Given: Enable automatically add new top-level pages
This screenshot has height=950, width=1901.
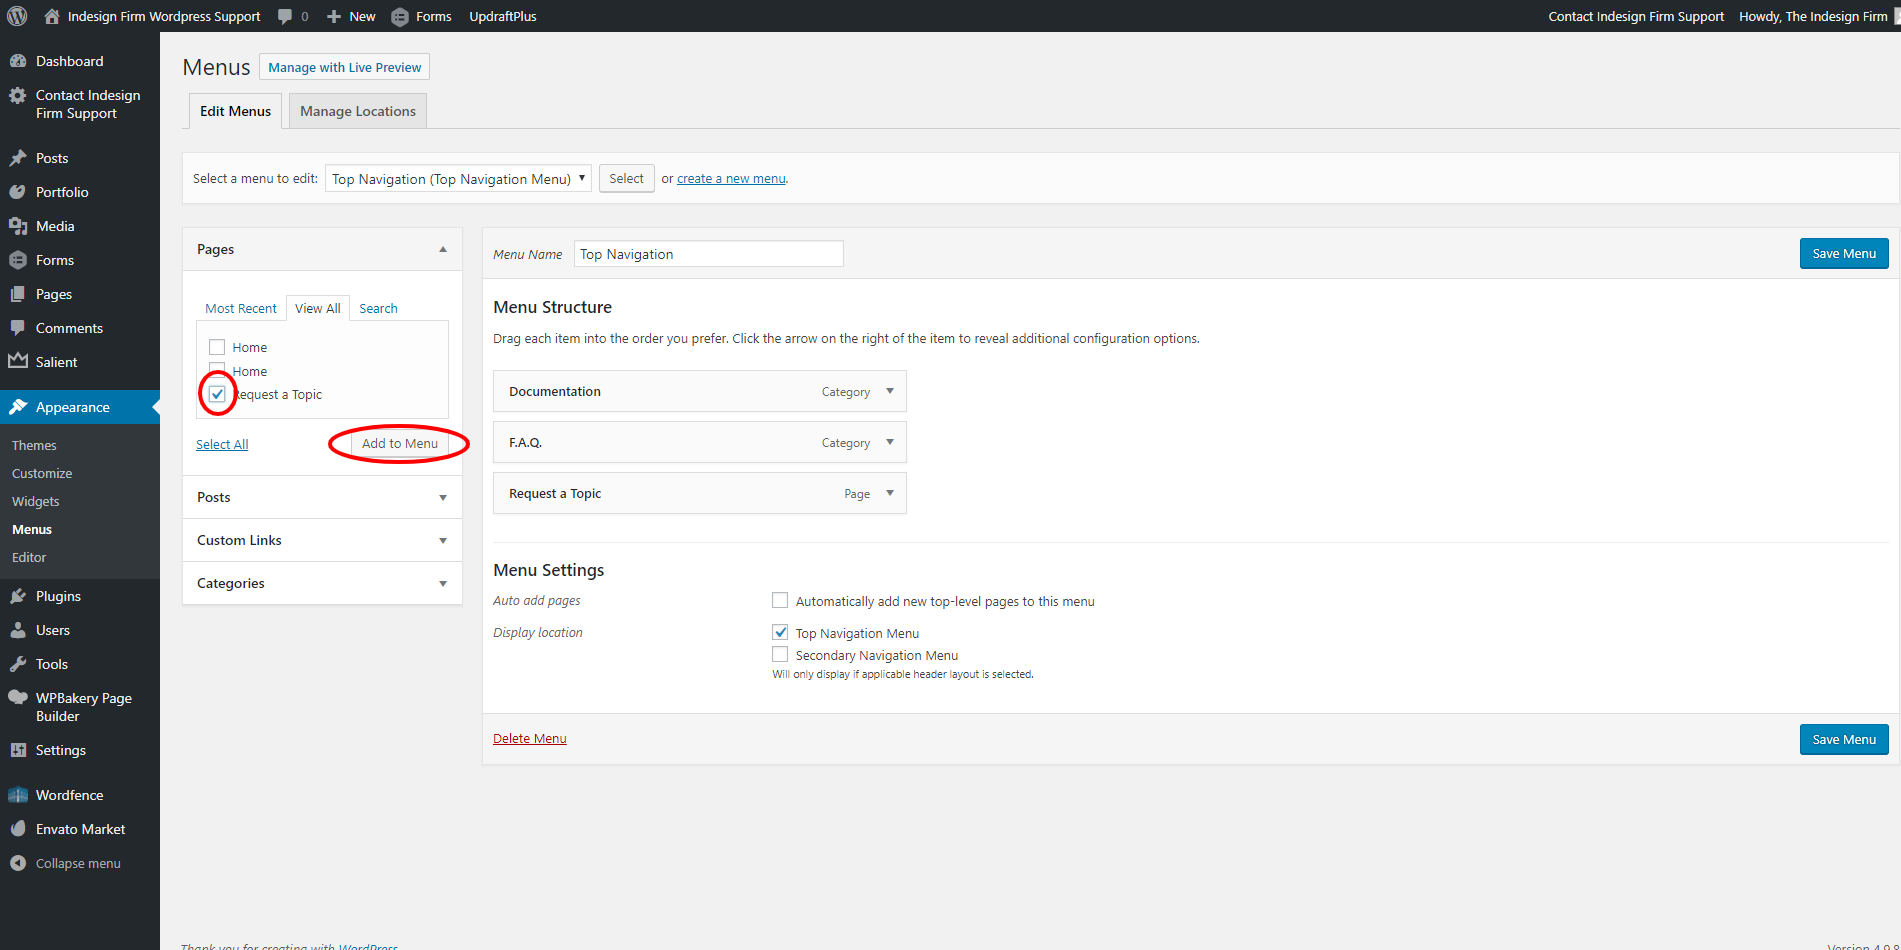Looking at the screenshot, I should click(780, 601).
